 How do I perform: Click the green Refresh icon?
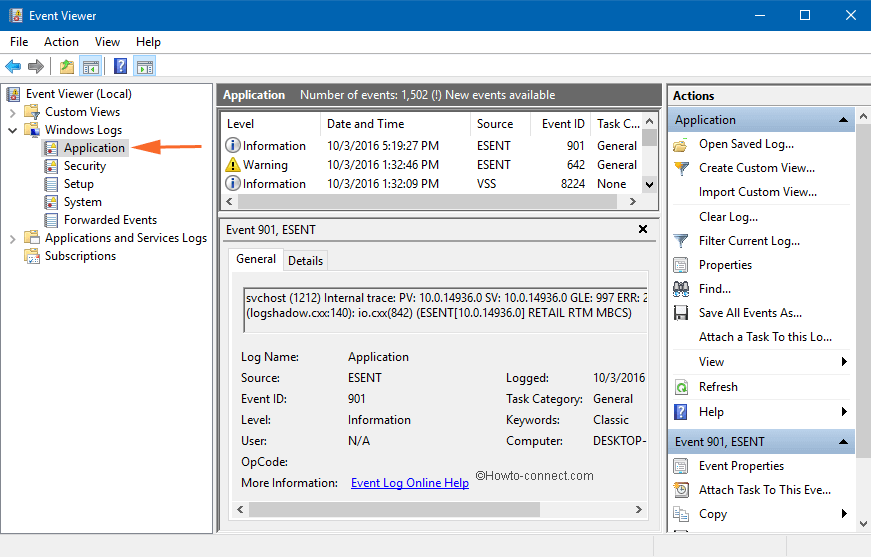tap(681, 387)
